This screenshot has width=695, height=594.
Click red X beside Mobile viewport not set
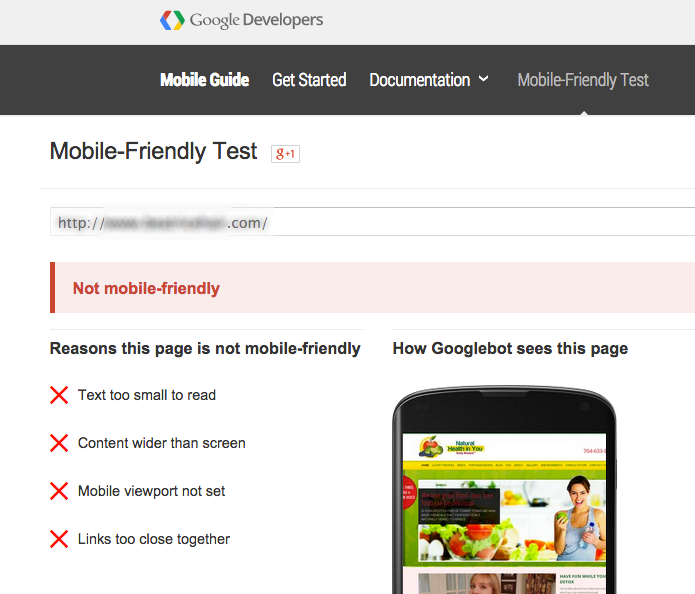59,491
